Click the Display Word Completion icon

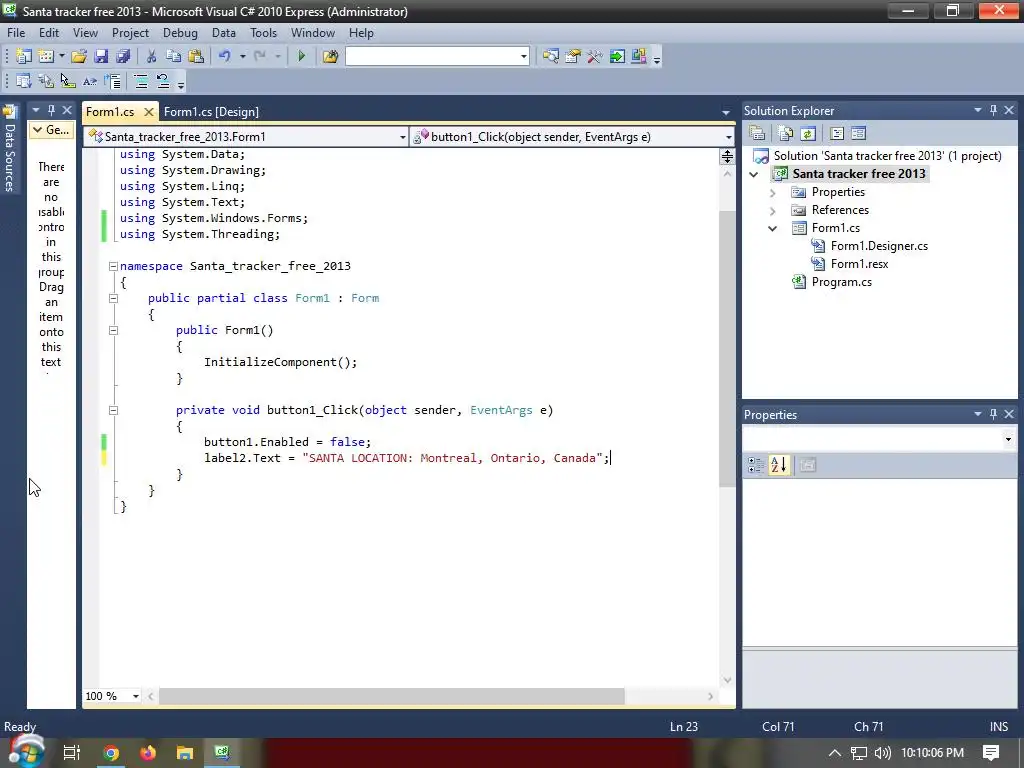(89, 82)
